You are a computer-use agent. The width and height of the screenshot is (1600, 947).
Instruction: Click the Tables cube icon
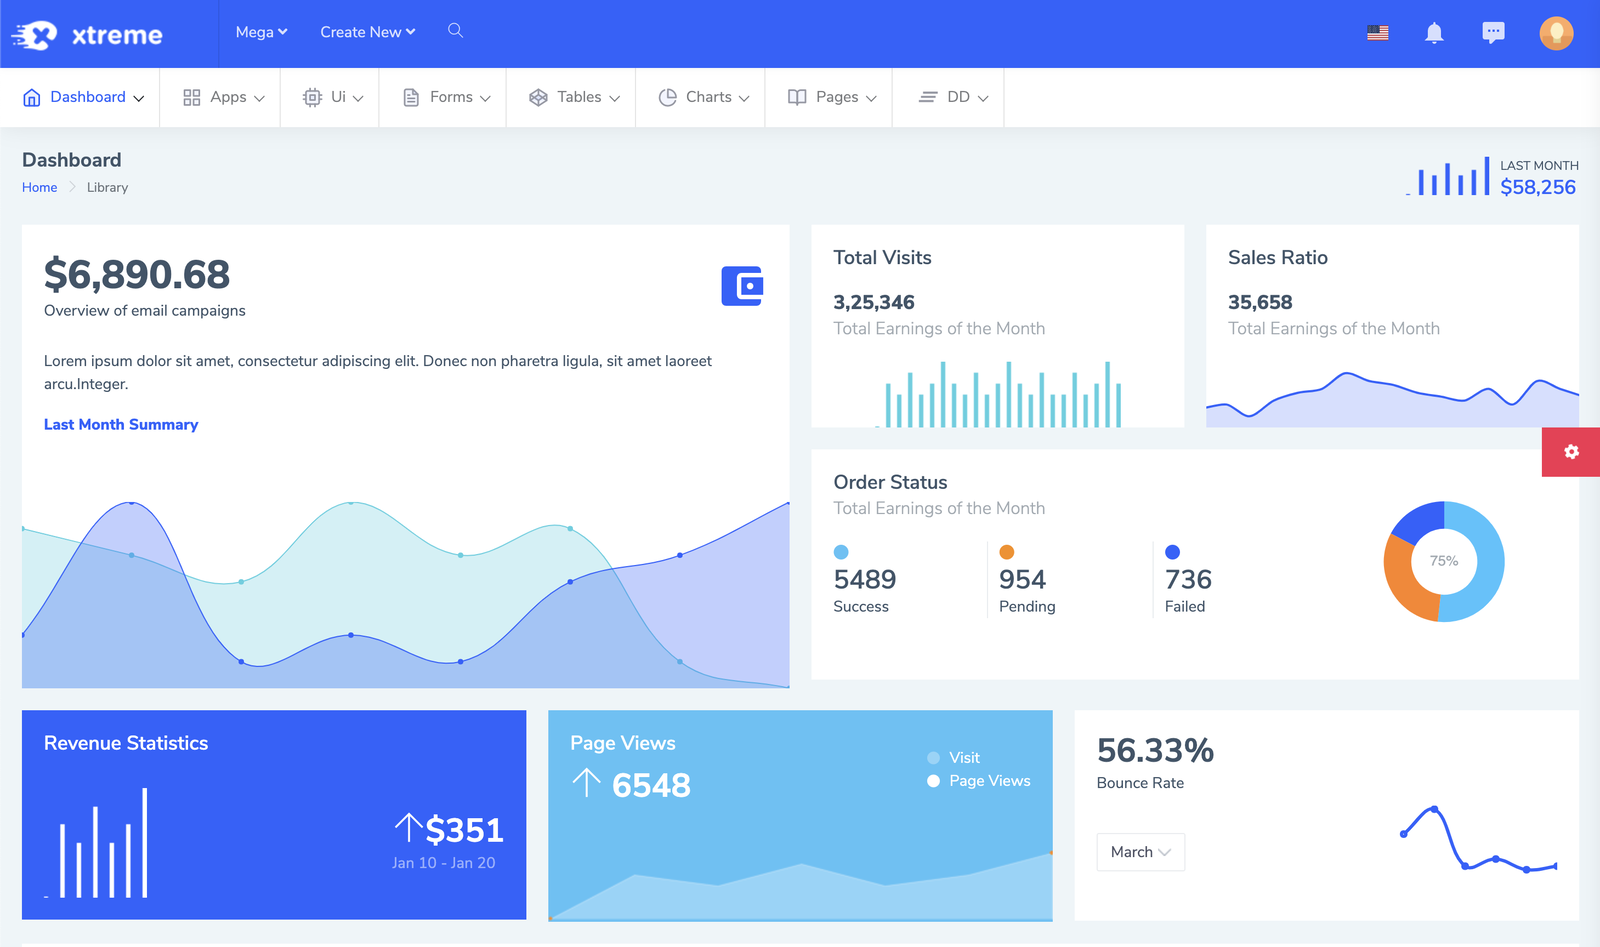pyautogui.click(x=538, y=97)
